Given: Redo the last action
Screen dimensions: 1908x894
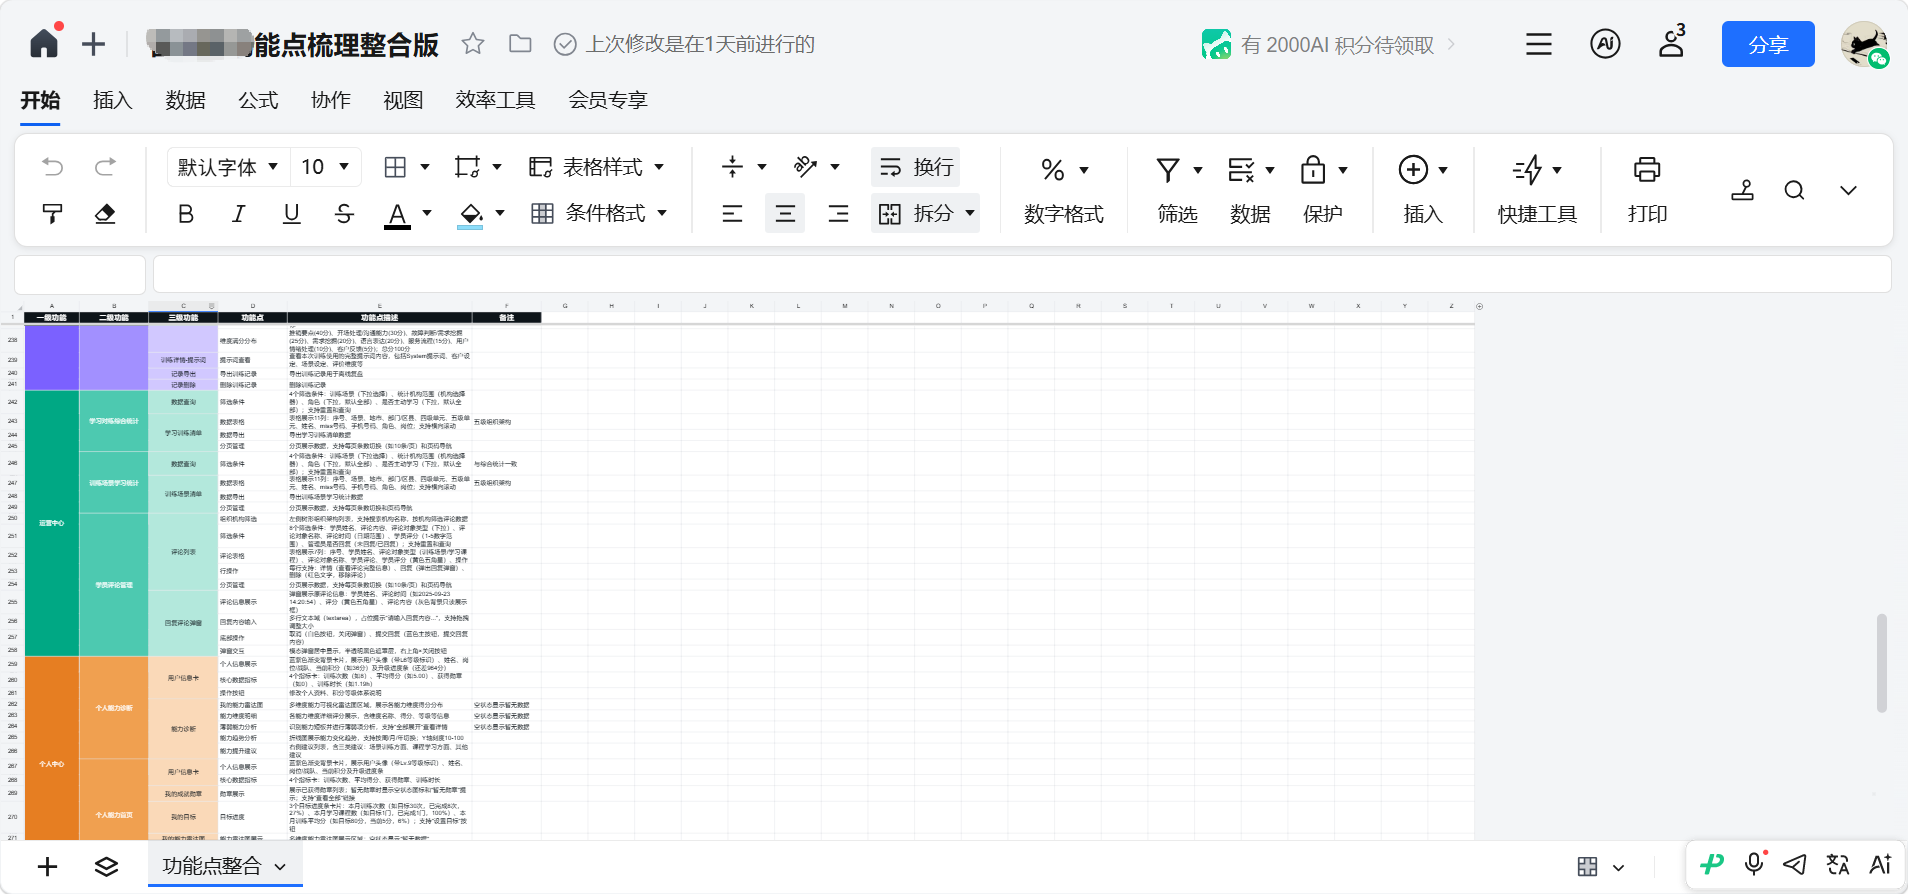Looking at the screenshot, I should pyautogui.click(x=105, y=167).
